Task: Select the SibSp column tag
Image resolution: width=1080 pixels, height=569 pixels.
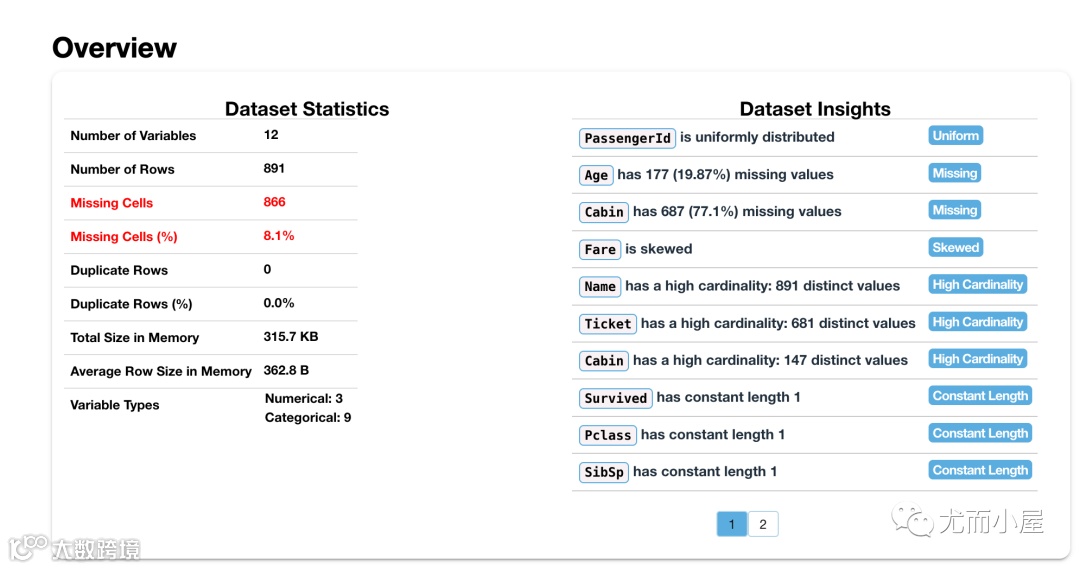Action: (x=604, y=472)
